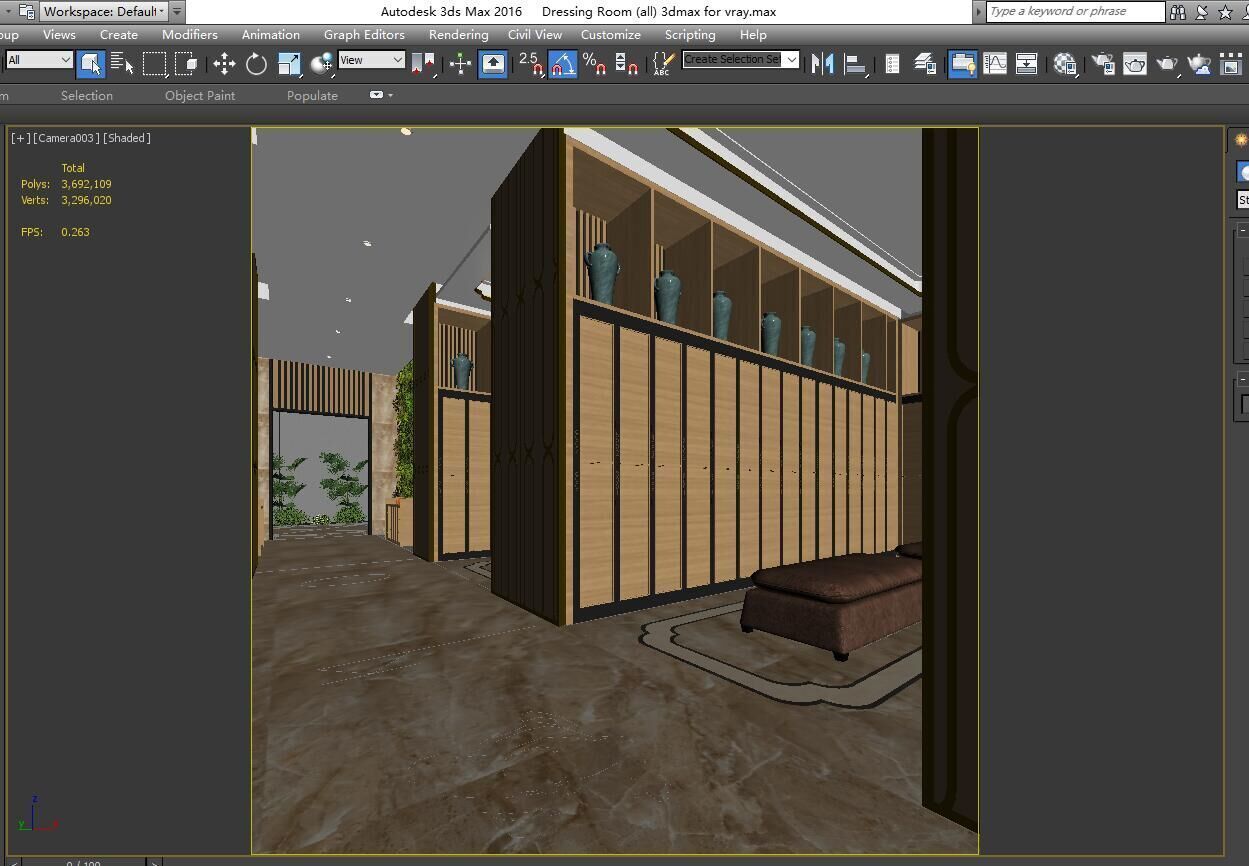Activate the Select and Move tool
Screen dimensions: 1249x866
pos(224,64)
